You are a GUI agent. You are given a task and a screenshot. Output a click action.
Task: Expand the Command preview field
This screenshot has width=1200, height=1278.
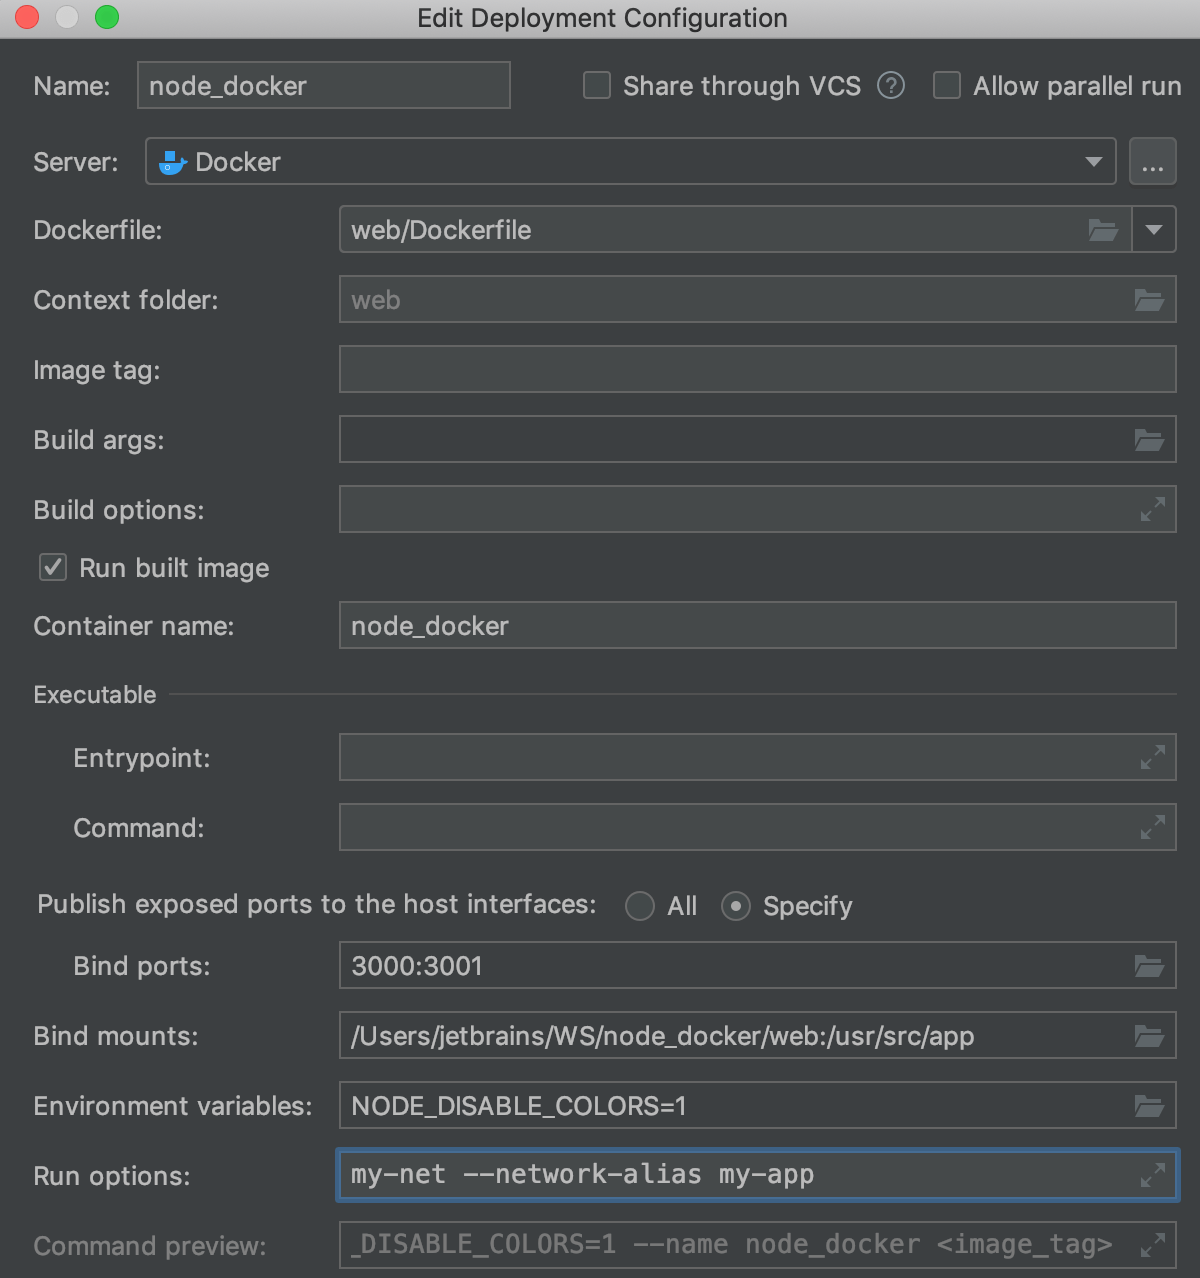pyautogui.click(x=1153, y=1245)
